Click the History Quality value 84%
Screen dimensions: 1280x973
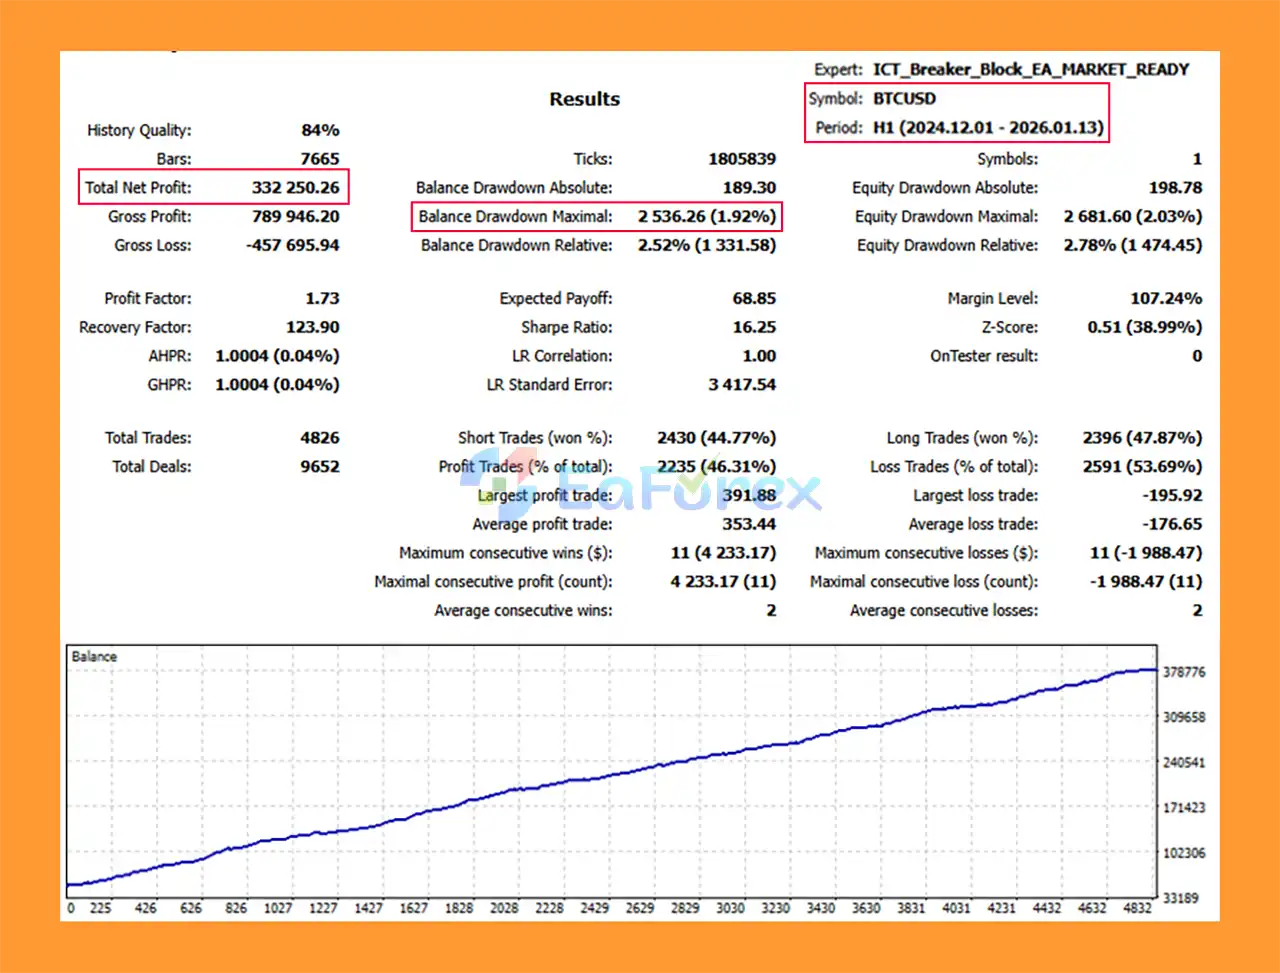tap(320, 130)
